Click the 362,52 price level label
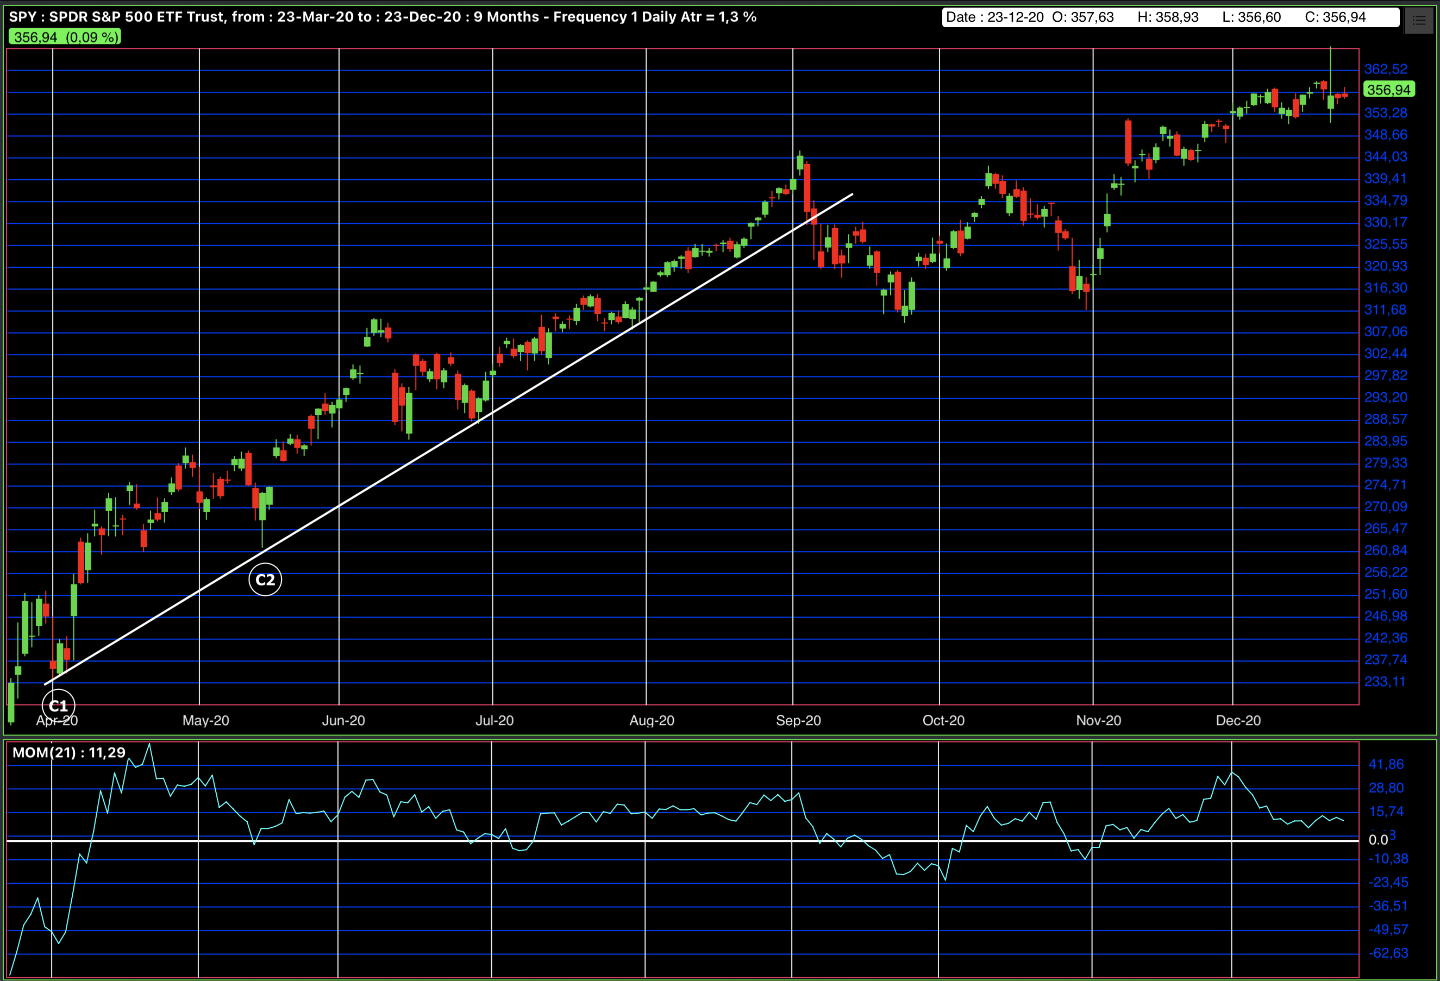This screenshot has height=981, width=1440. click(1386, 69)
